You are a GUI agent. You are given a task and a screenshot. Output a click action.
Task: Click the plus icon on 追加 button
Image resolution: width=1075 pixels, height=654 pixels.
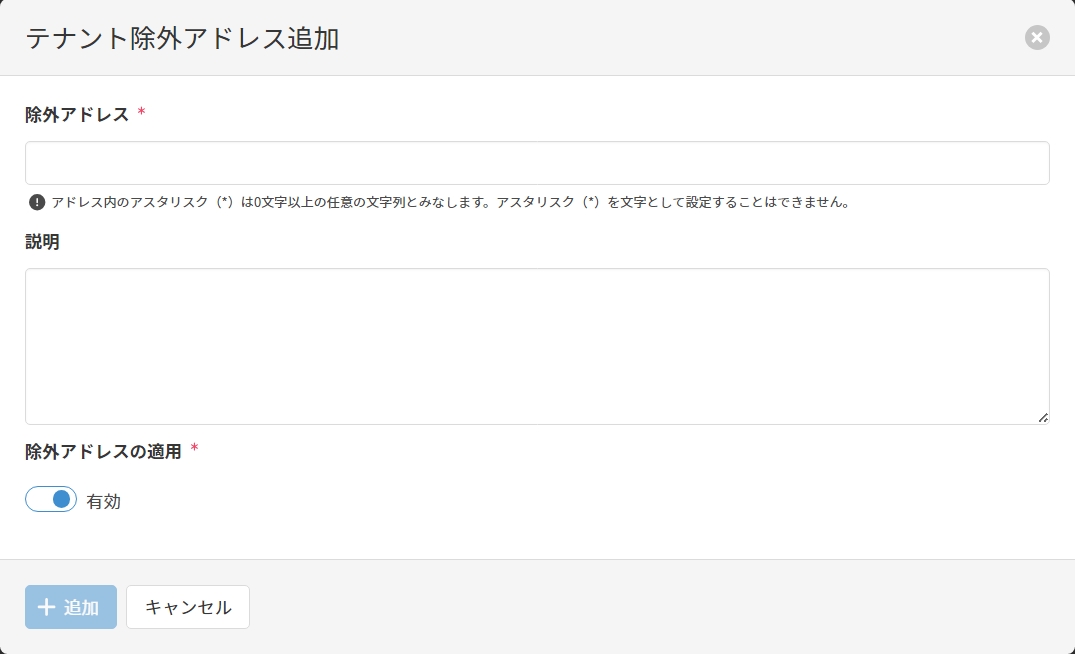point(46,607)
